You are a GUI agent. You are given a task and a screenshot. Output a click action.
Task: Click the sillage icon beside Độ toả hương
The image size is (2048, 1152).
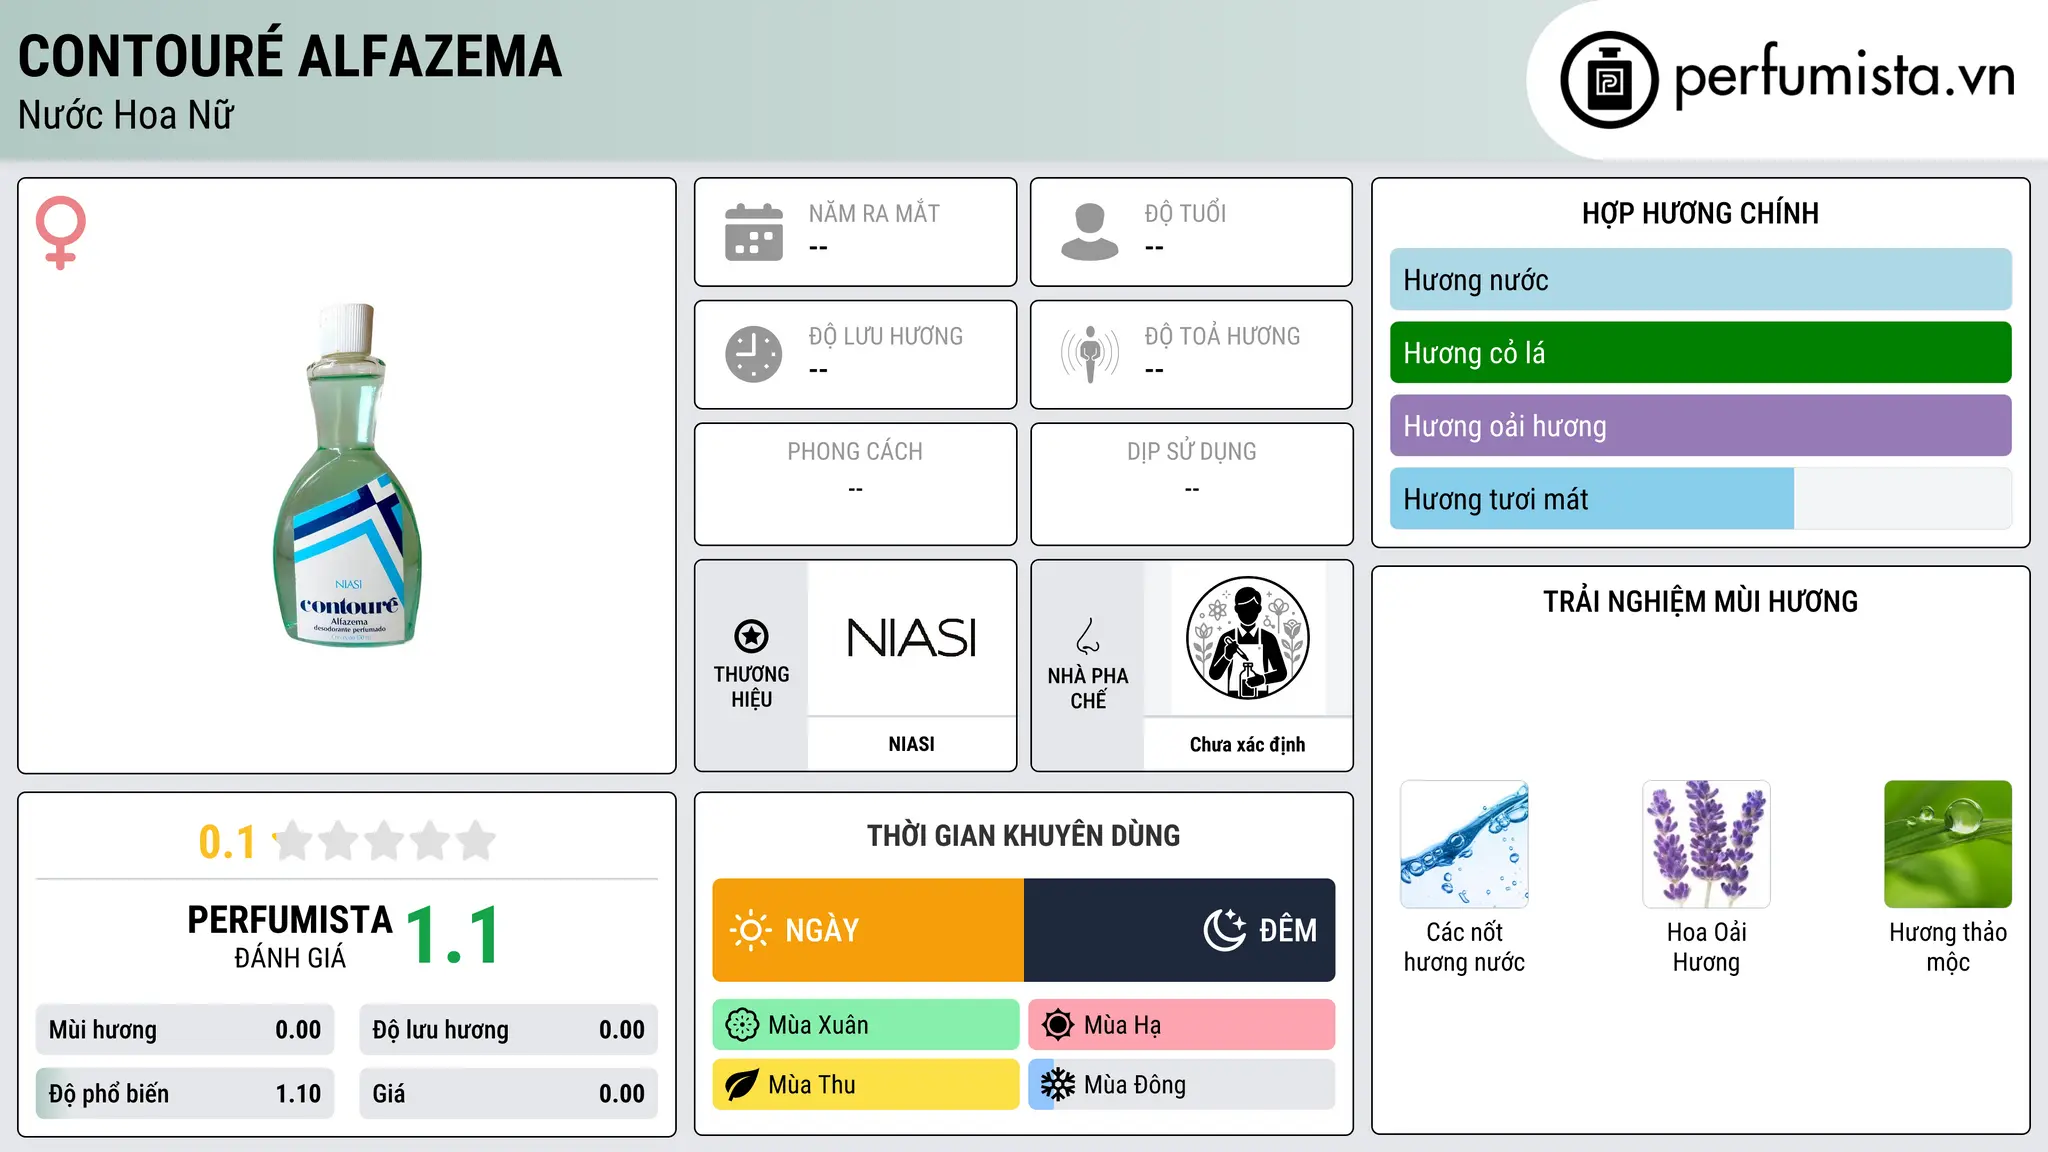coord(1090,354)
